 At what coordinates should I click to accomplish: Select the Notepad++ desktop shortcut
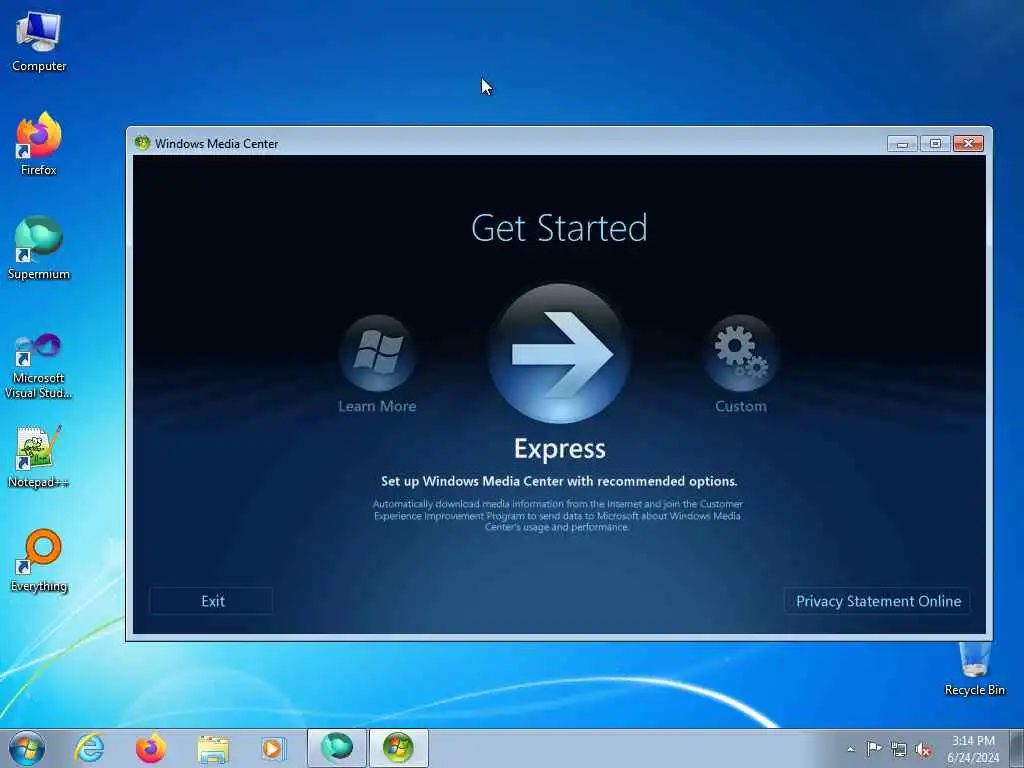point(39,456)
